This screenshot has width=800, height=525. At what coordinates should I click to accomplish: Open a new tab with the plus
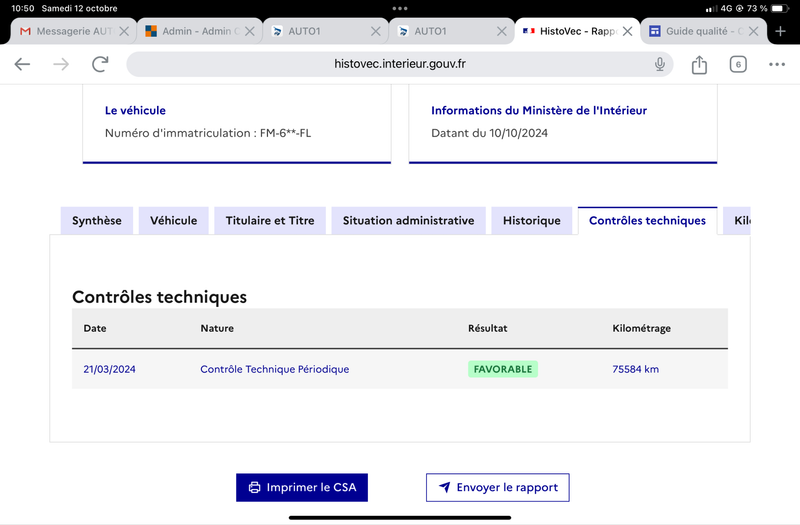(x=780, y=31)
